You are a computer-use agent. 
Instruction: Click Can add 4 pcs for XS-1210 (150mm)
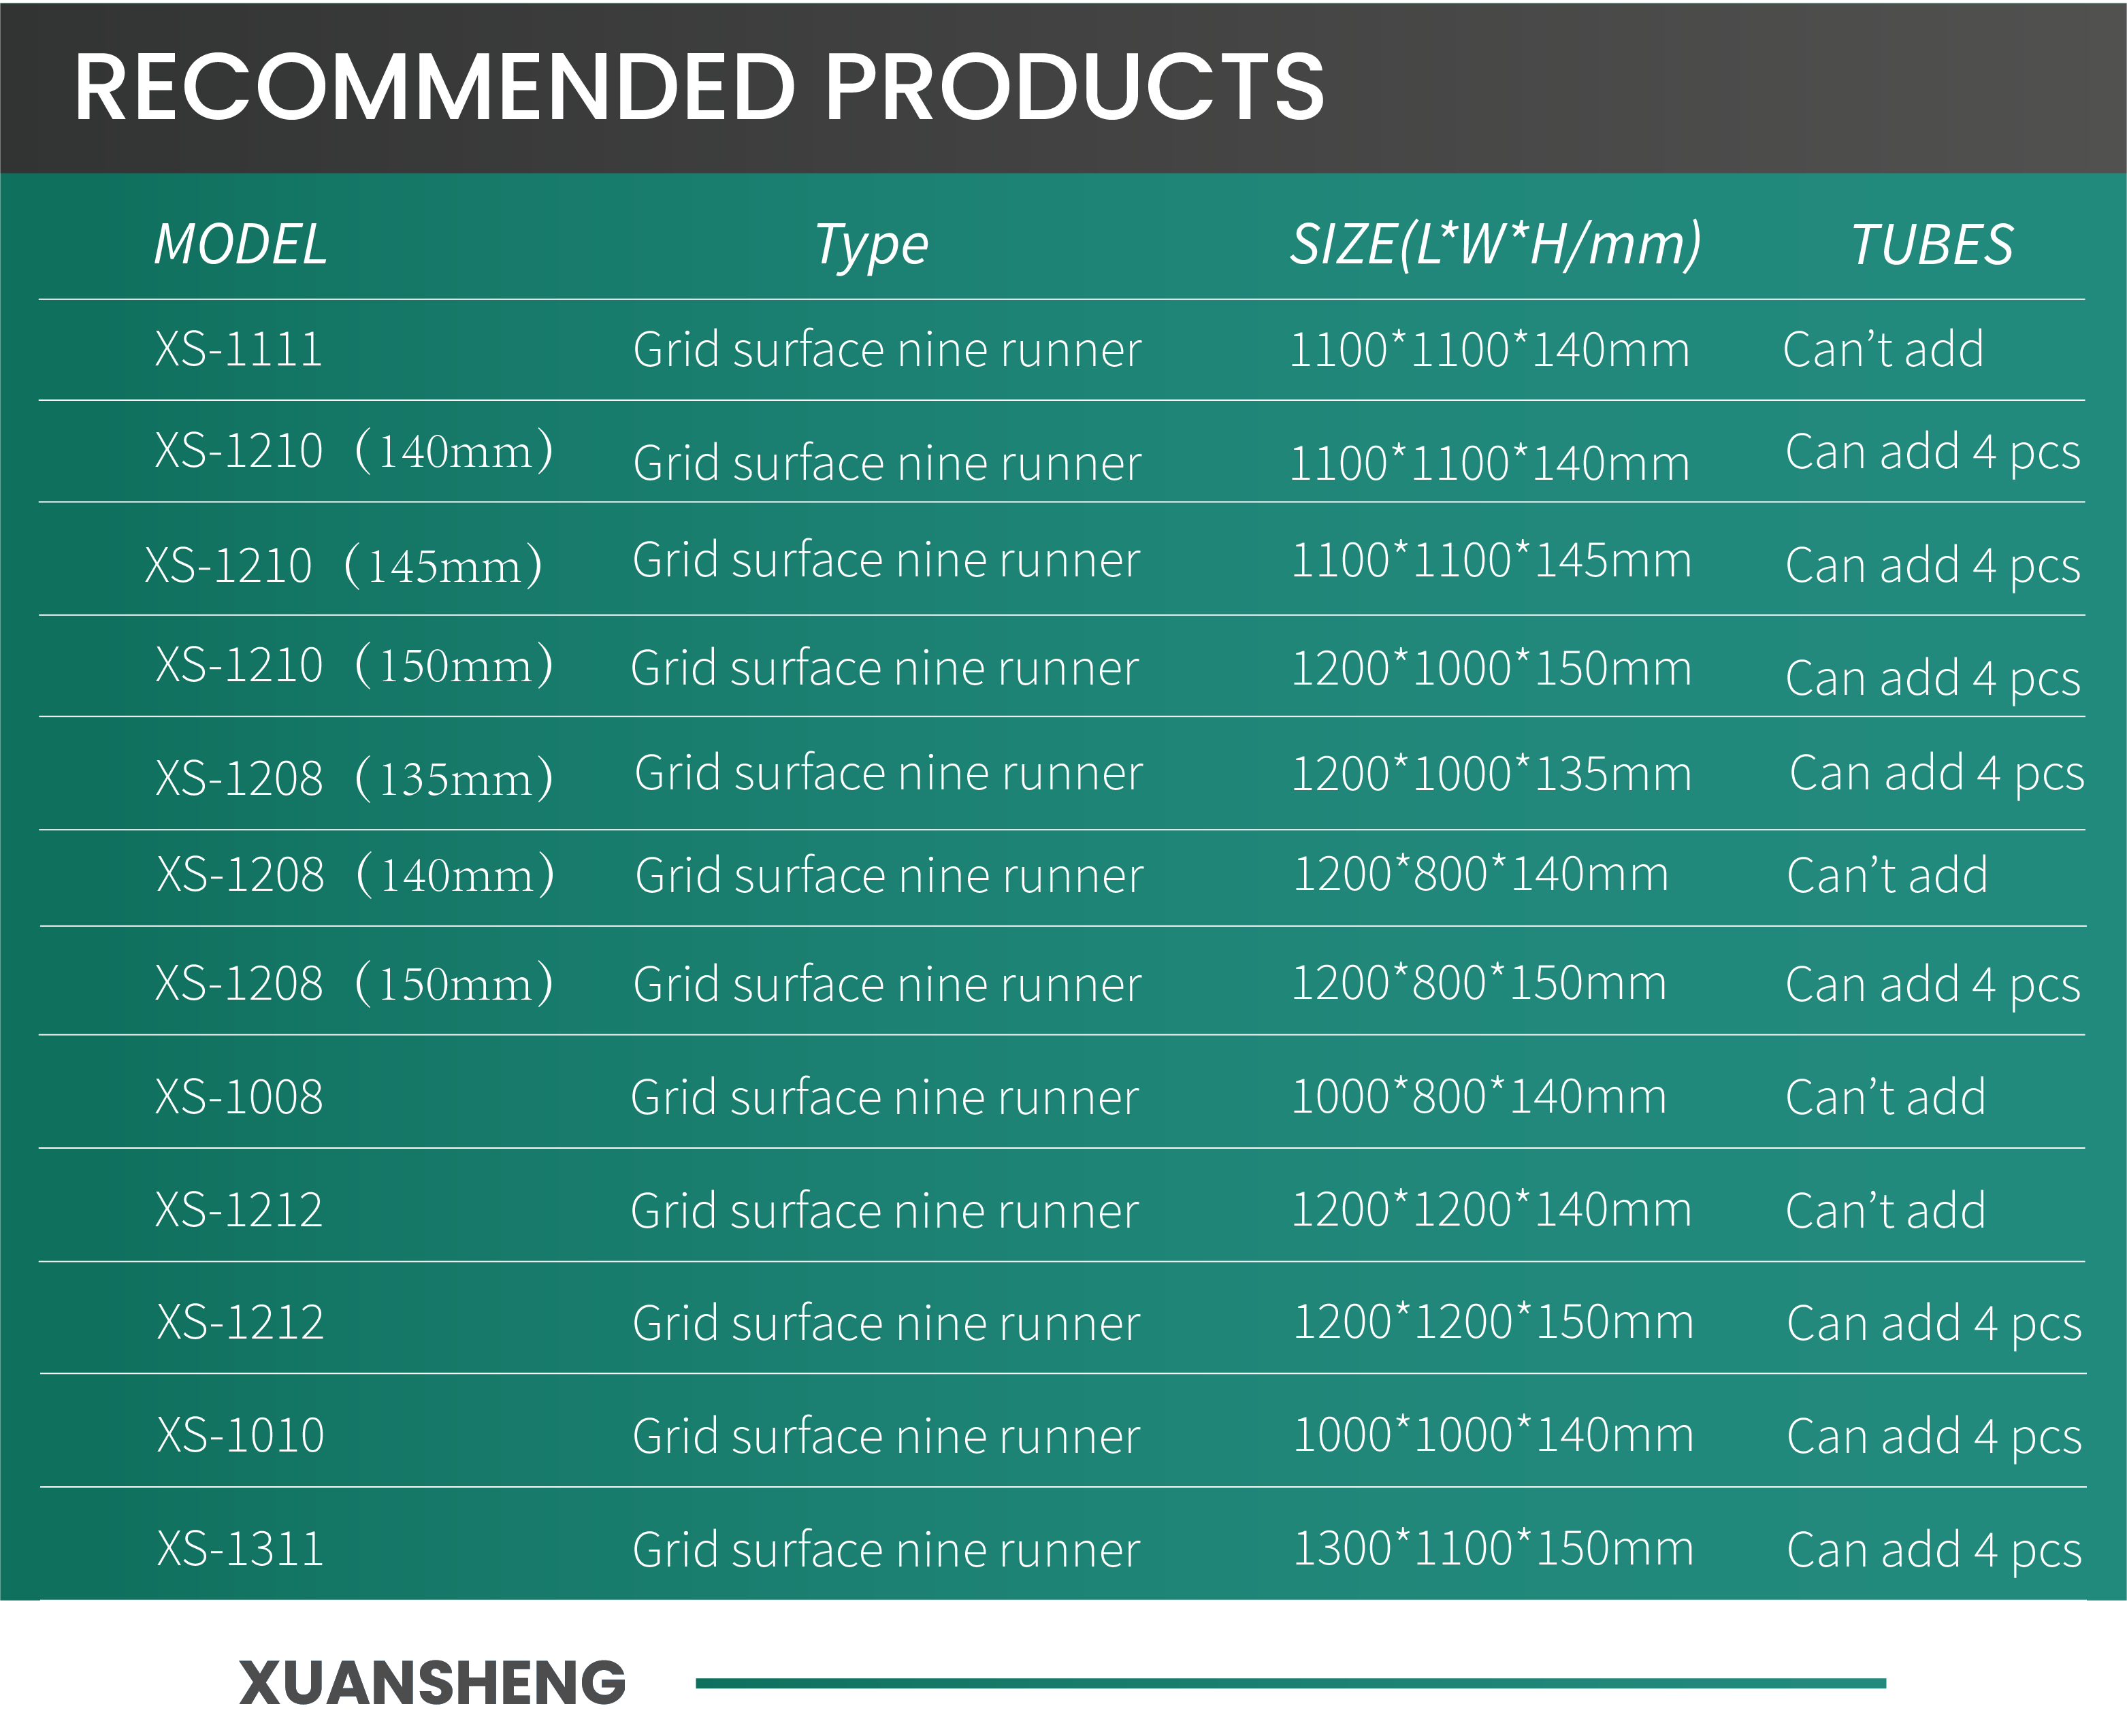(x=1933, y=679)
